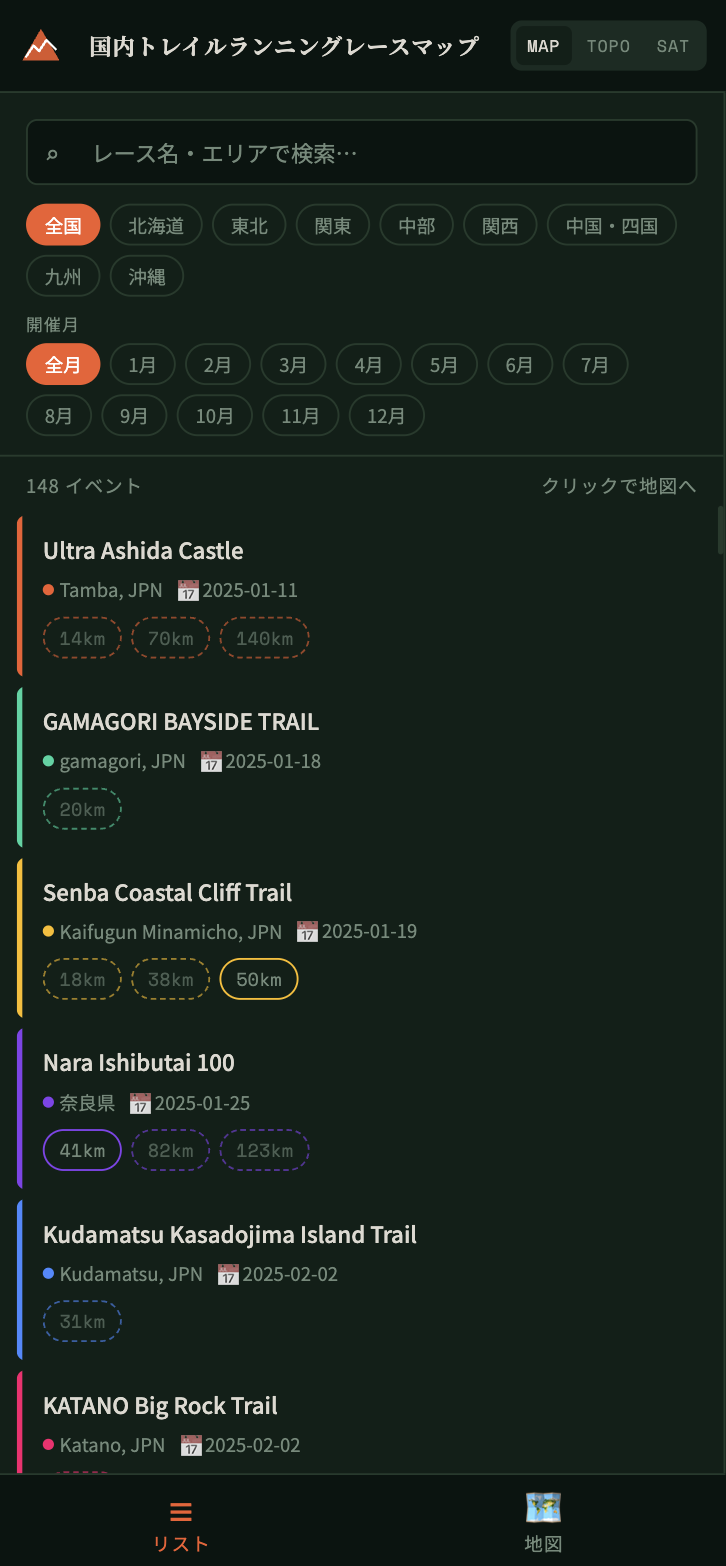Open the リスト hamburger list icon
The width and height of the screenshot is (726, 1566).
pyautogui.click(x=181, y=1511)
